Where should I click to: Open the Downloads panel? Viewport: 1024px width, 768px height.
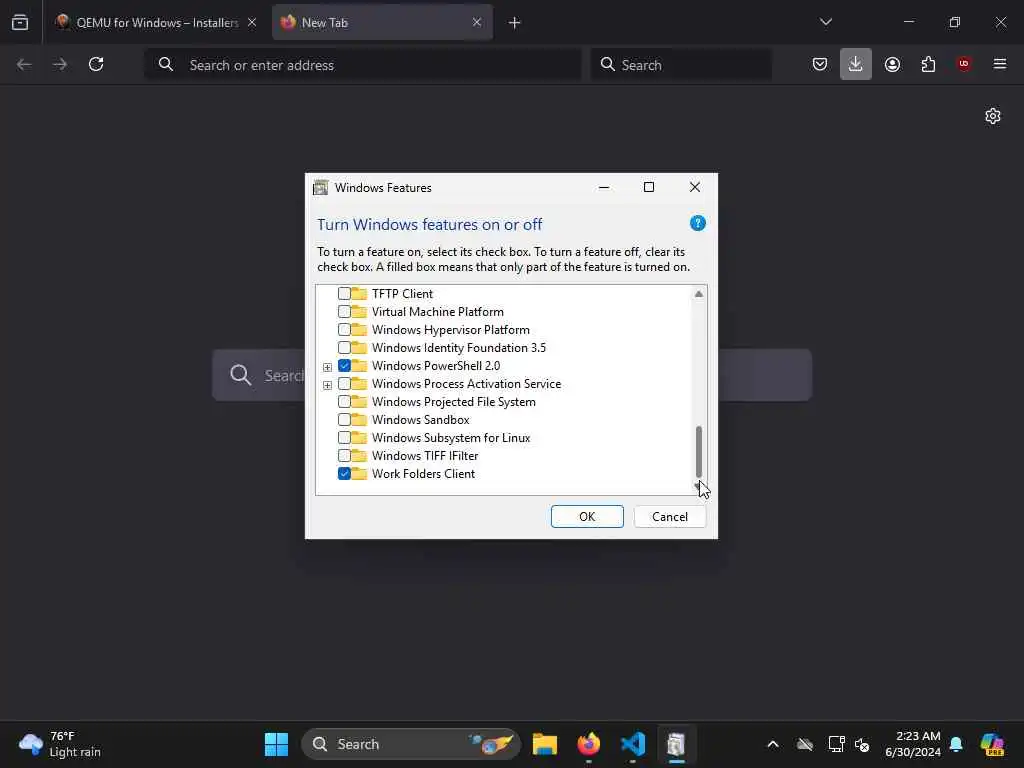click(x=856, y=64)
